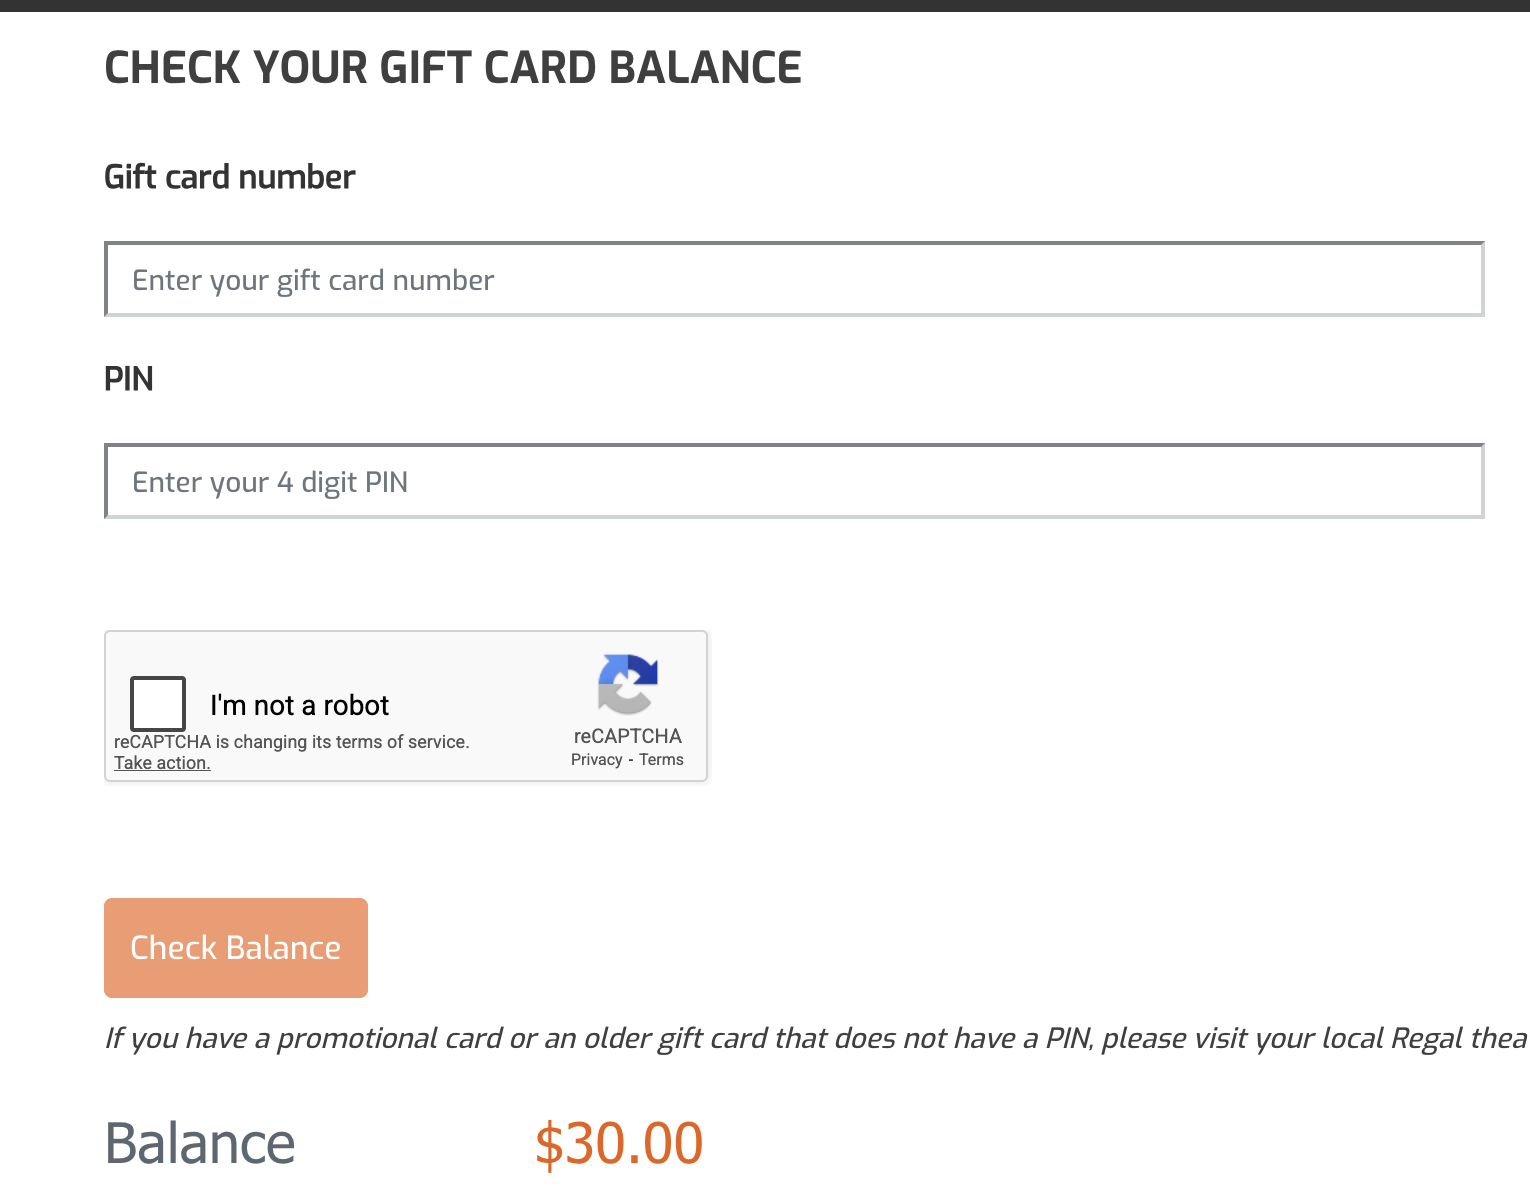This screenshot has height=1204, width=1530.
Task: Click the reCAPTCHA terms of service notice
Action: point(291,742)
